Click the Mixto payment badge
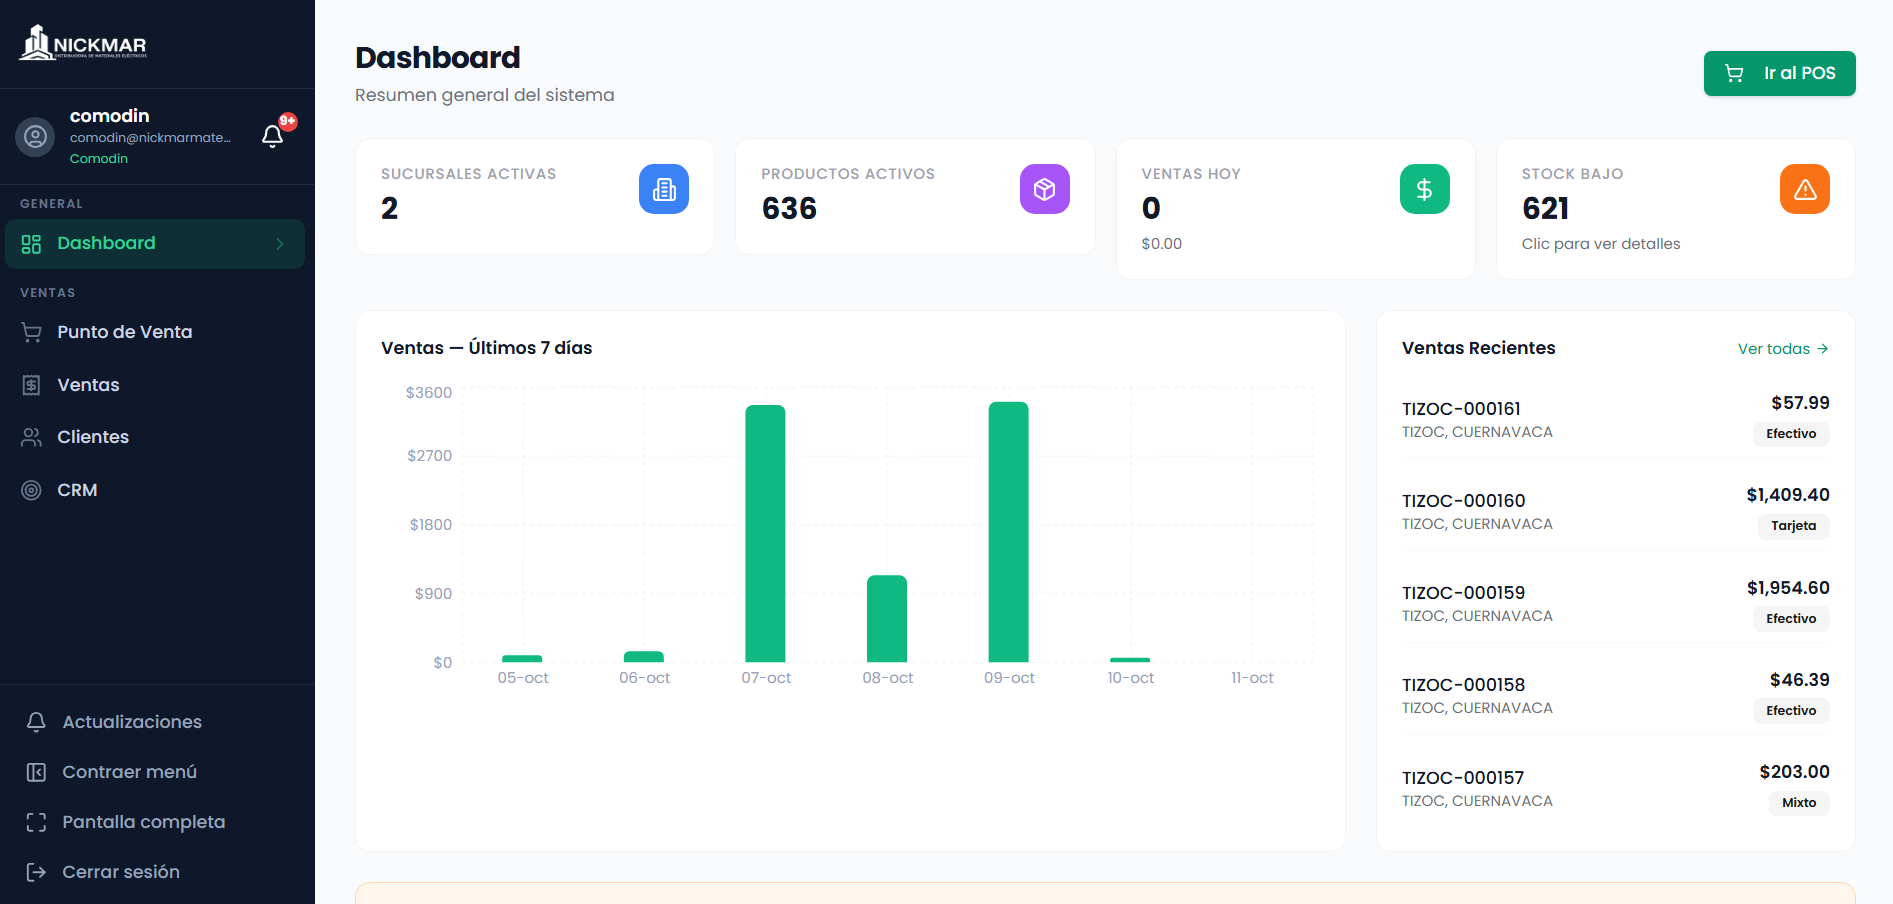 [1799, 803]
